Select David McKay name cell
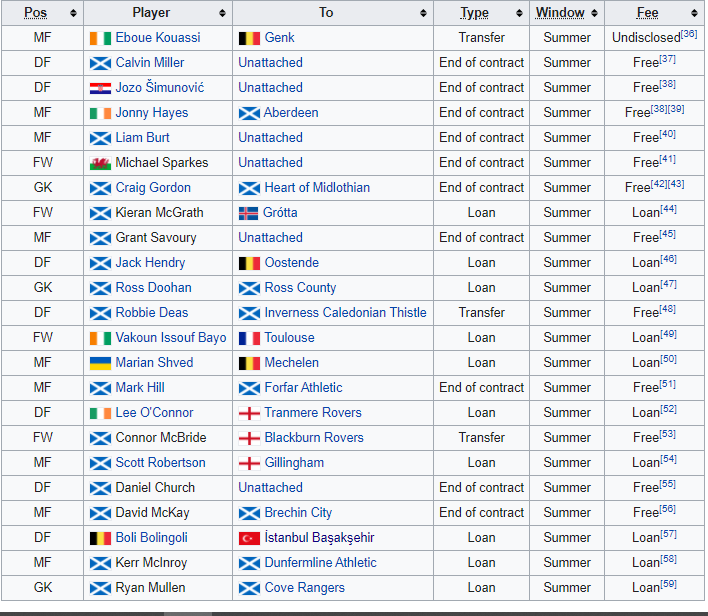The width and height of the screenshot is (708, 616). [x=158, y=513]
